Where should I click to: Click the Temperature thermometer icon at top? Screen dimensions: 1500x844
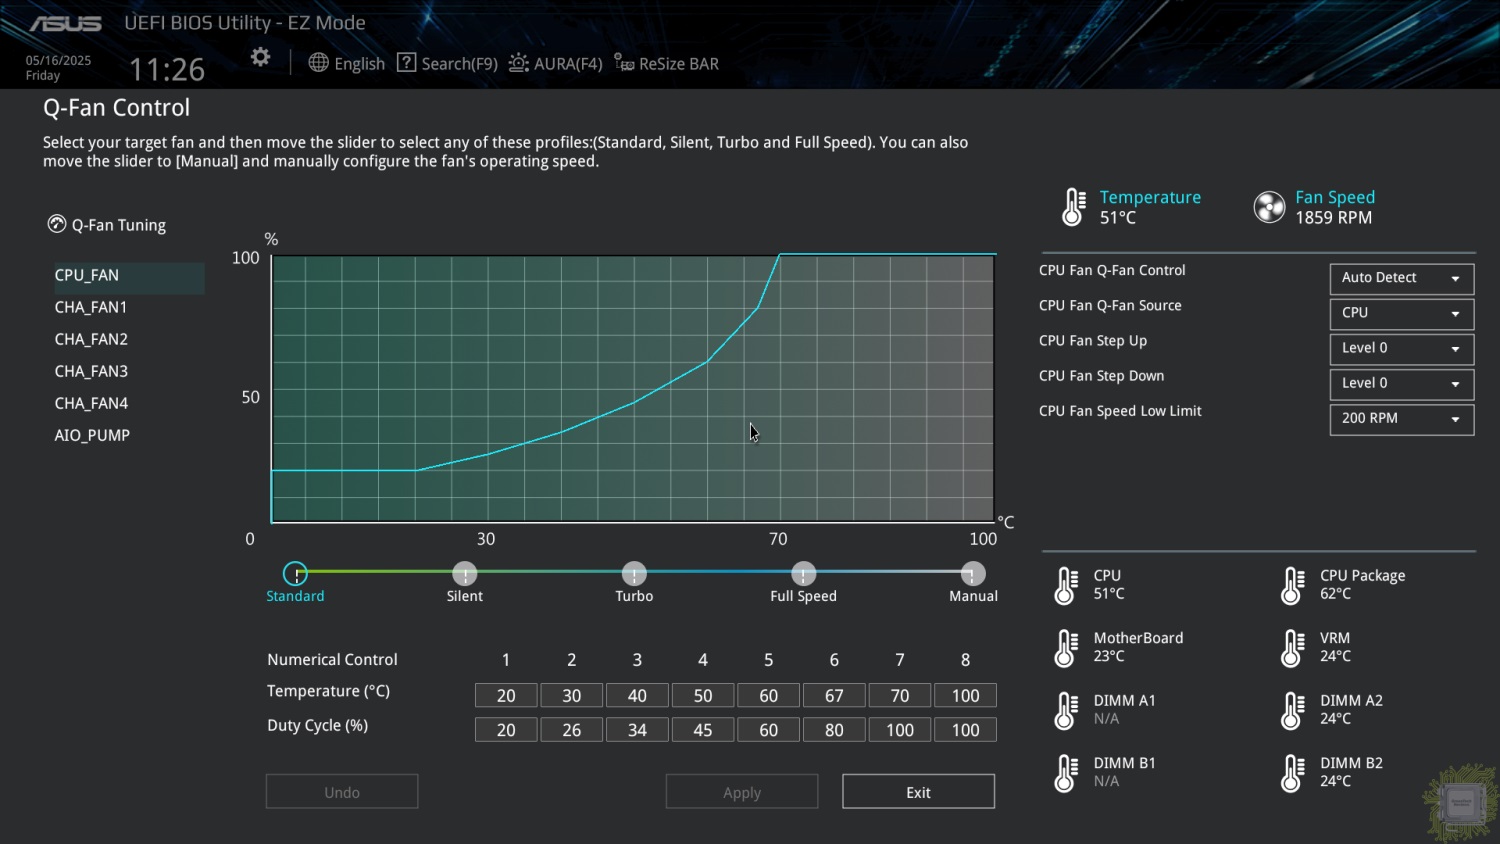pyautogui.click(x=1072, y=207)
